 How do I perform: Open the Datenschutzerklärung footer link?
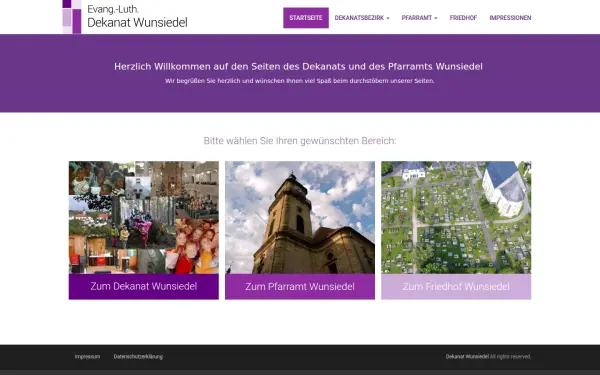click(x=138, y=357)
